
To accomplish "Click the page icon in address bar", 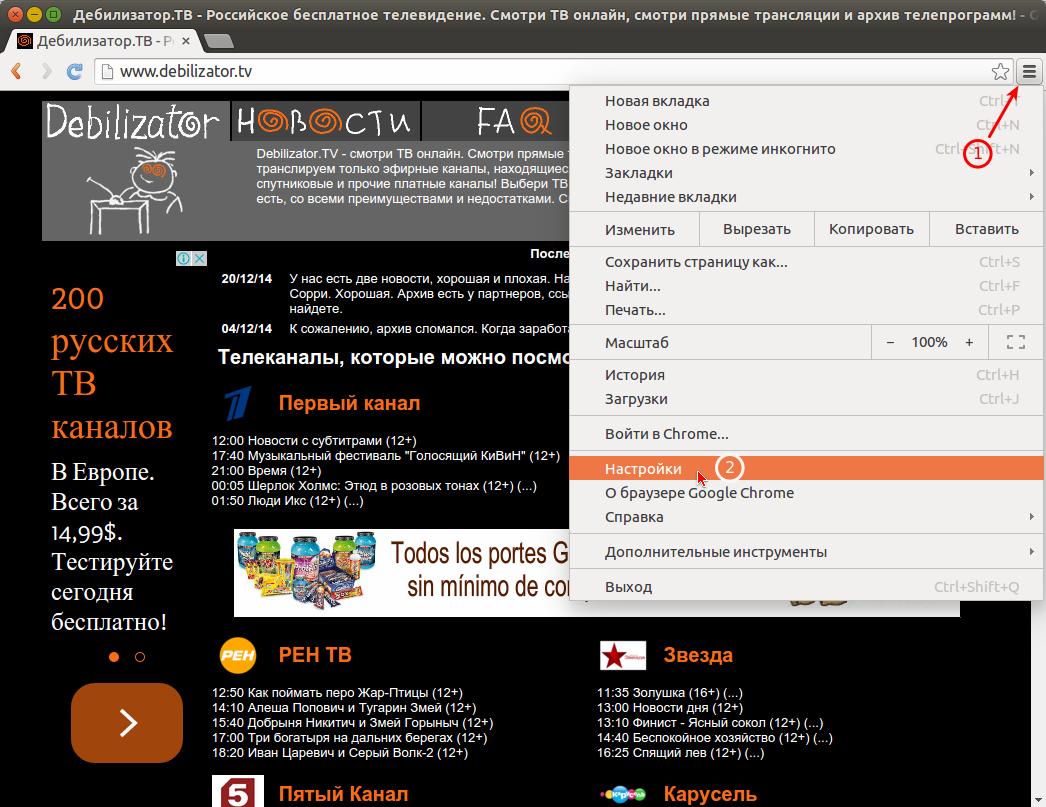I will pos(106,71).
